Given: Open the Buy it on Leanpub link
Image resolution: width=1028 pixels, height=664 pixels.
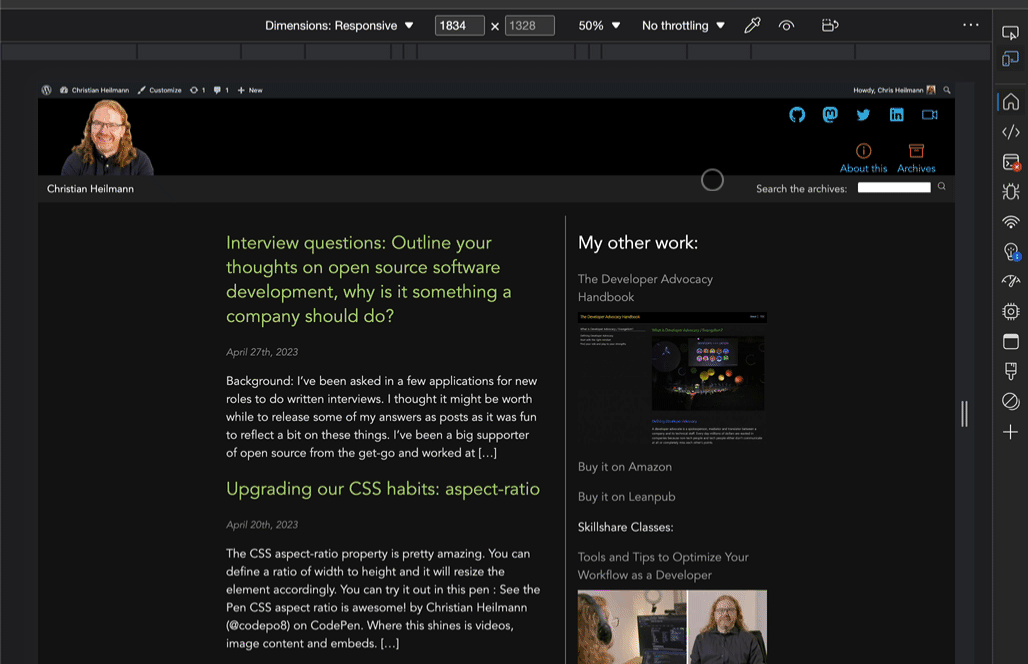Looking at the screenshot, I should tap(625, 496).
